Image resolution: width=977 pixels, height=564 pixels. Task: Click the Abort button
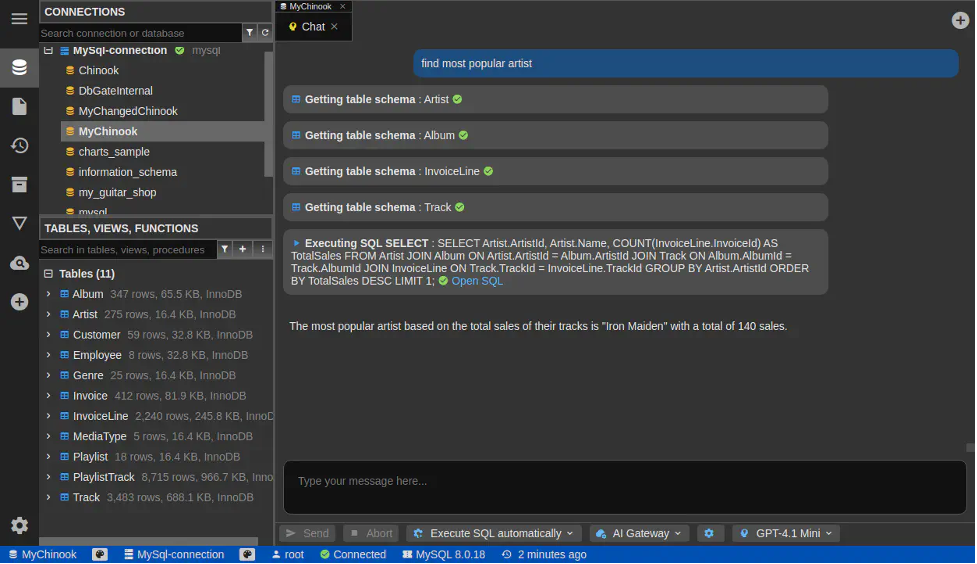click(x=371, y=533)
